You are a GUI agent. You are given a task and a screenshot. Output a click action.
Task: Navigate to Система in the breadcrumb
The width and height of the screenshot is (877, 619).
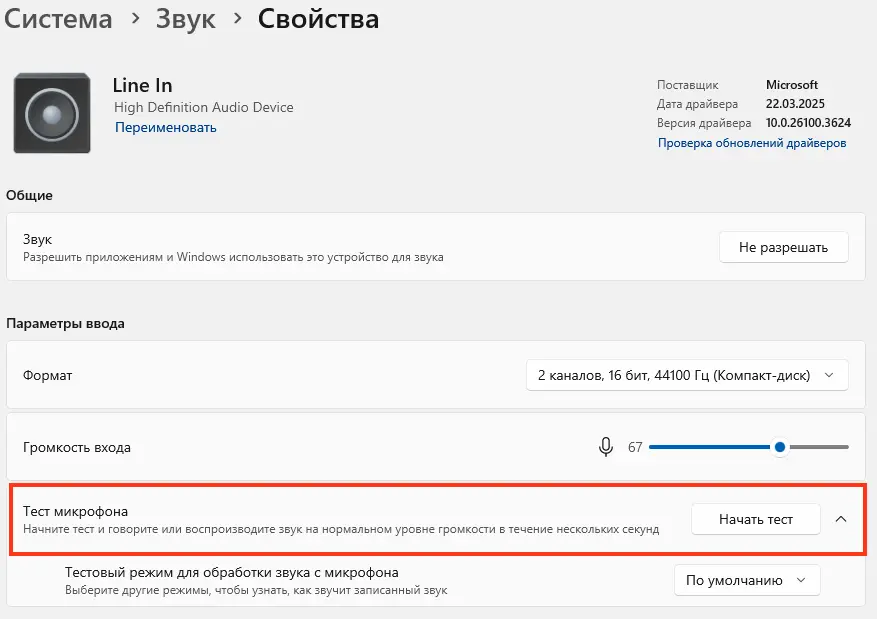tap(59, 19)
